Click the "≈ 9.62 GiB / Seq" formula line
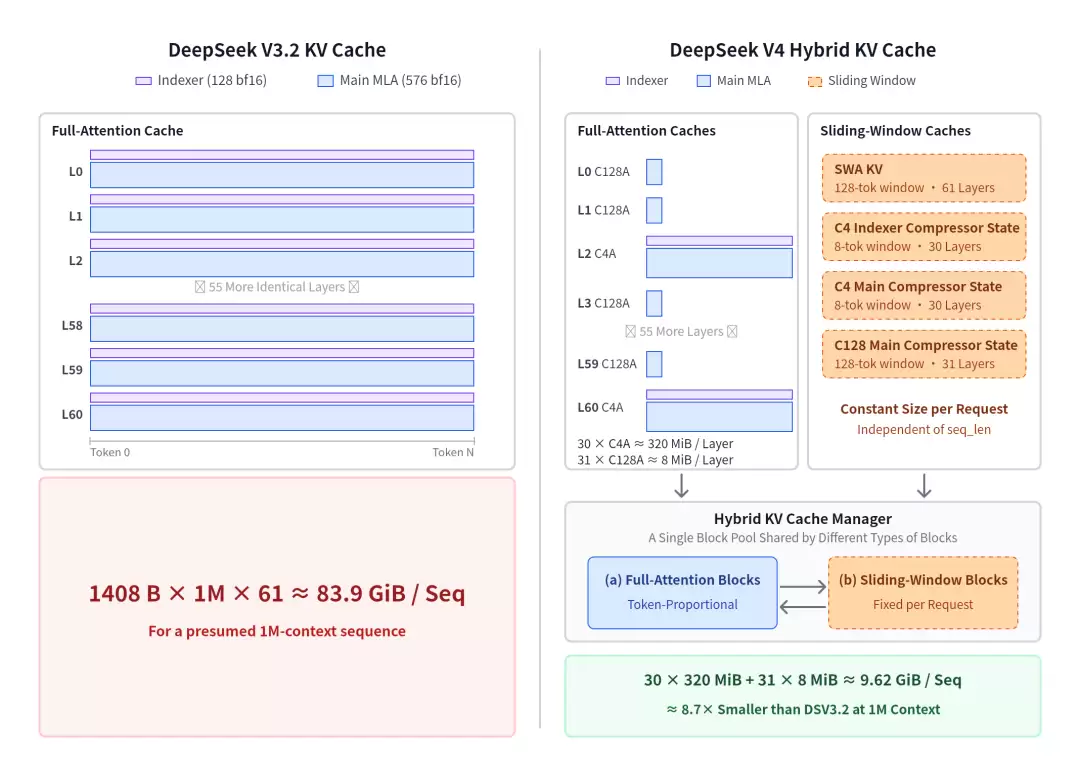The width and height of the screenshot is (1080, 777). click(x=802, y=680)
